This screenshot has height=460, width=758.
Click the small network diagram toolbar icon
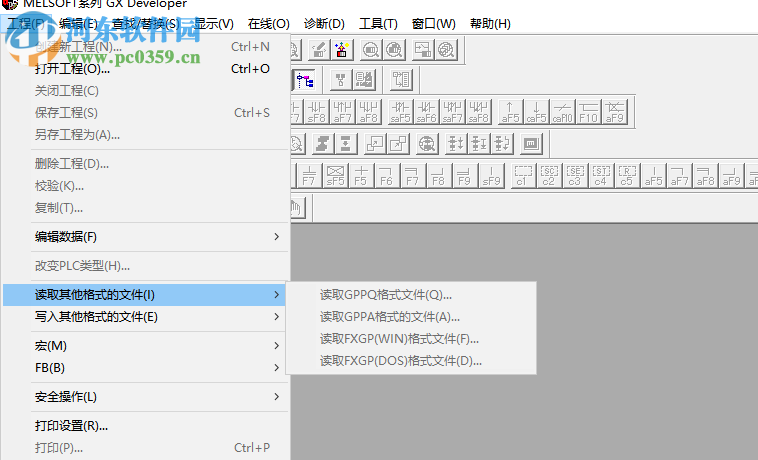point(341,80)
